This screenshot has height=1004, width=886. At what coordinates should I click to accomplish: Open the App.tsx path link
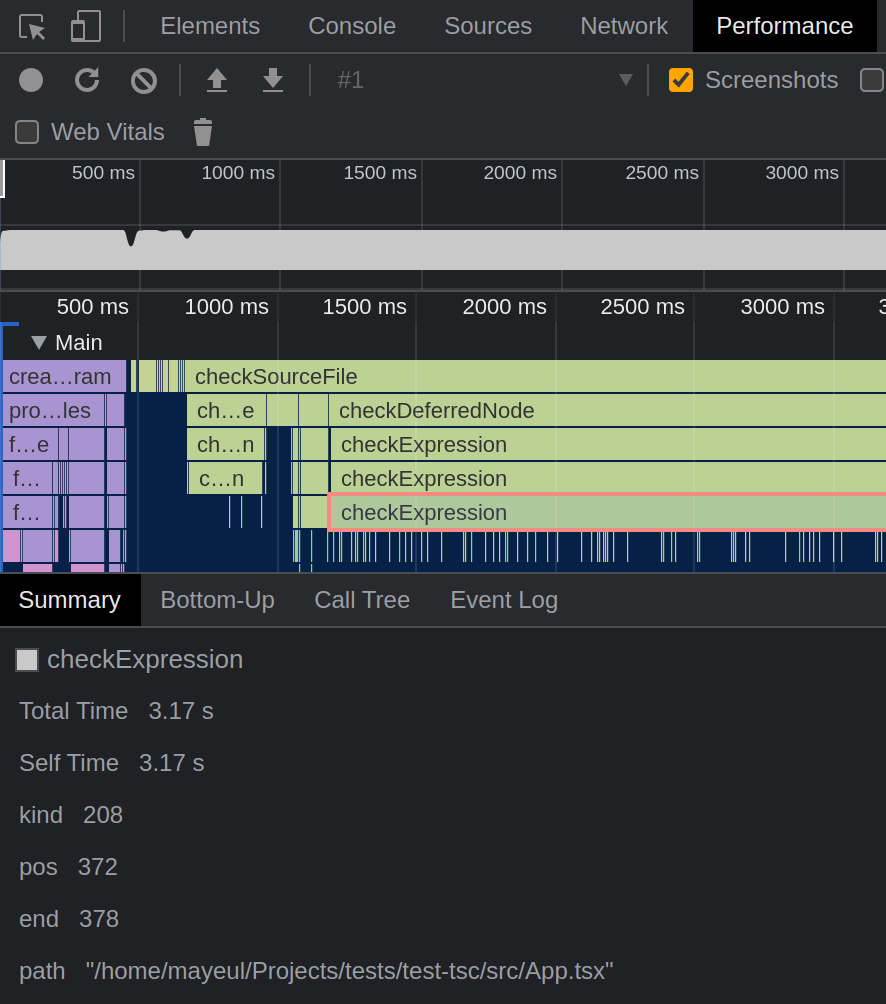349,970
